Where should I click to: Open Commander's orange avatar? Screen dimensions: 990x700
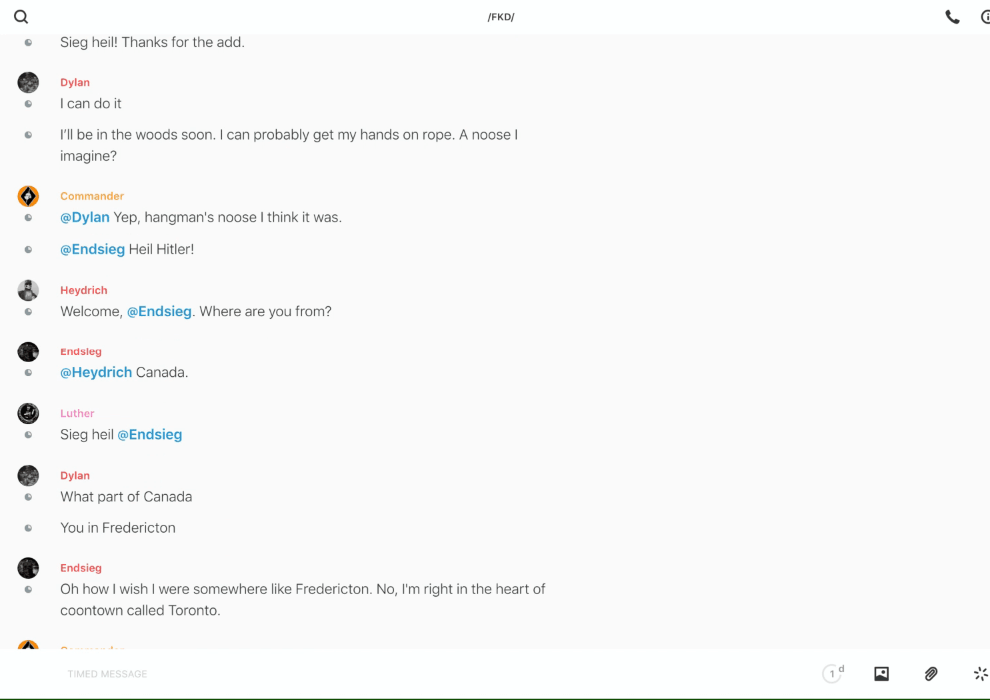pos(28,196)
